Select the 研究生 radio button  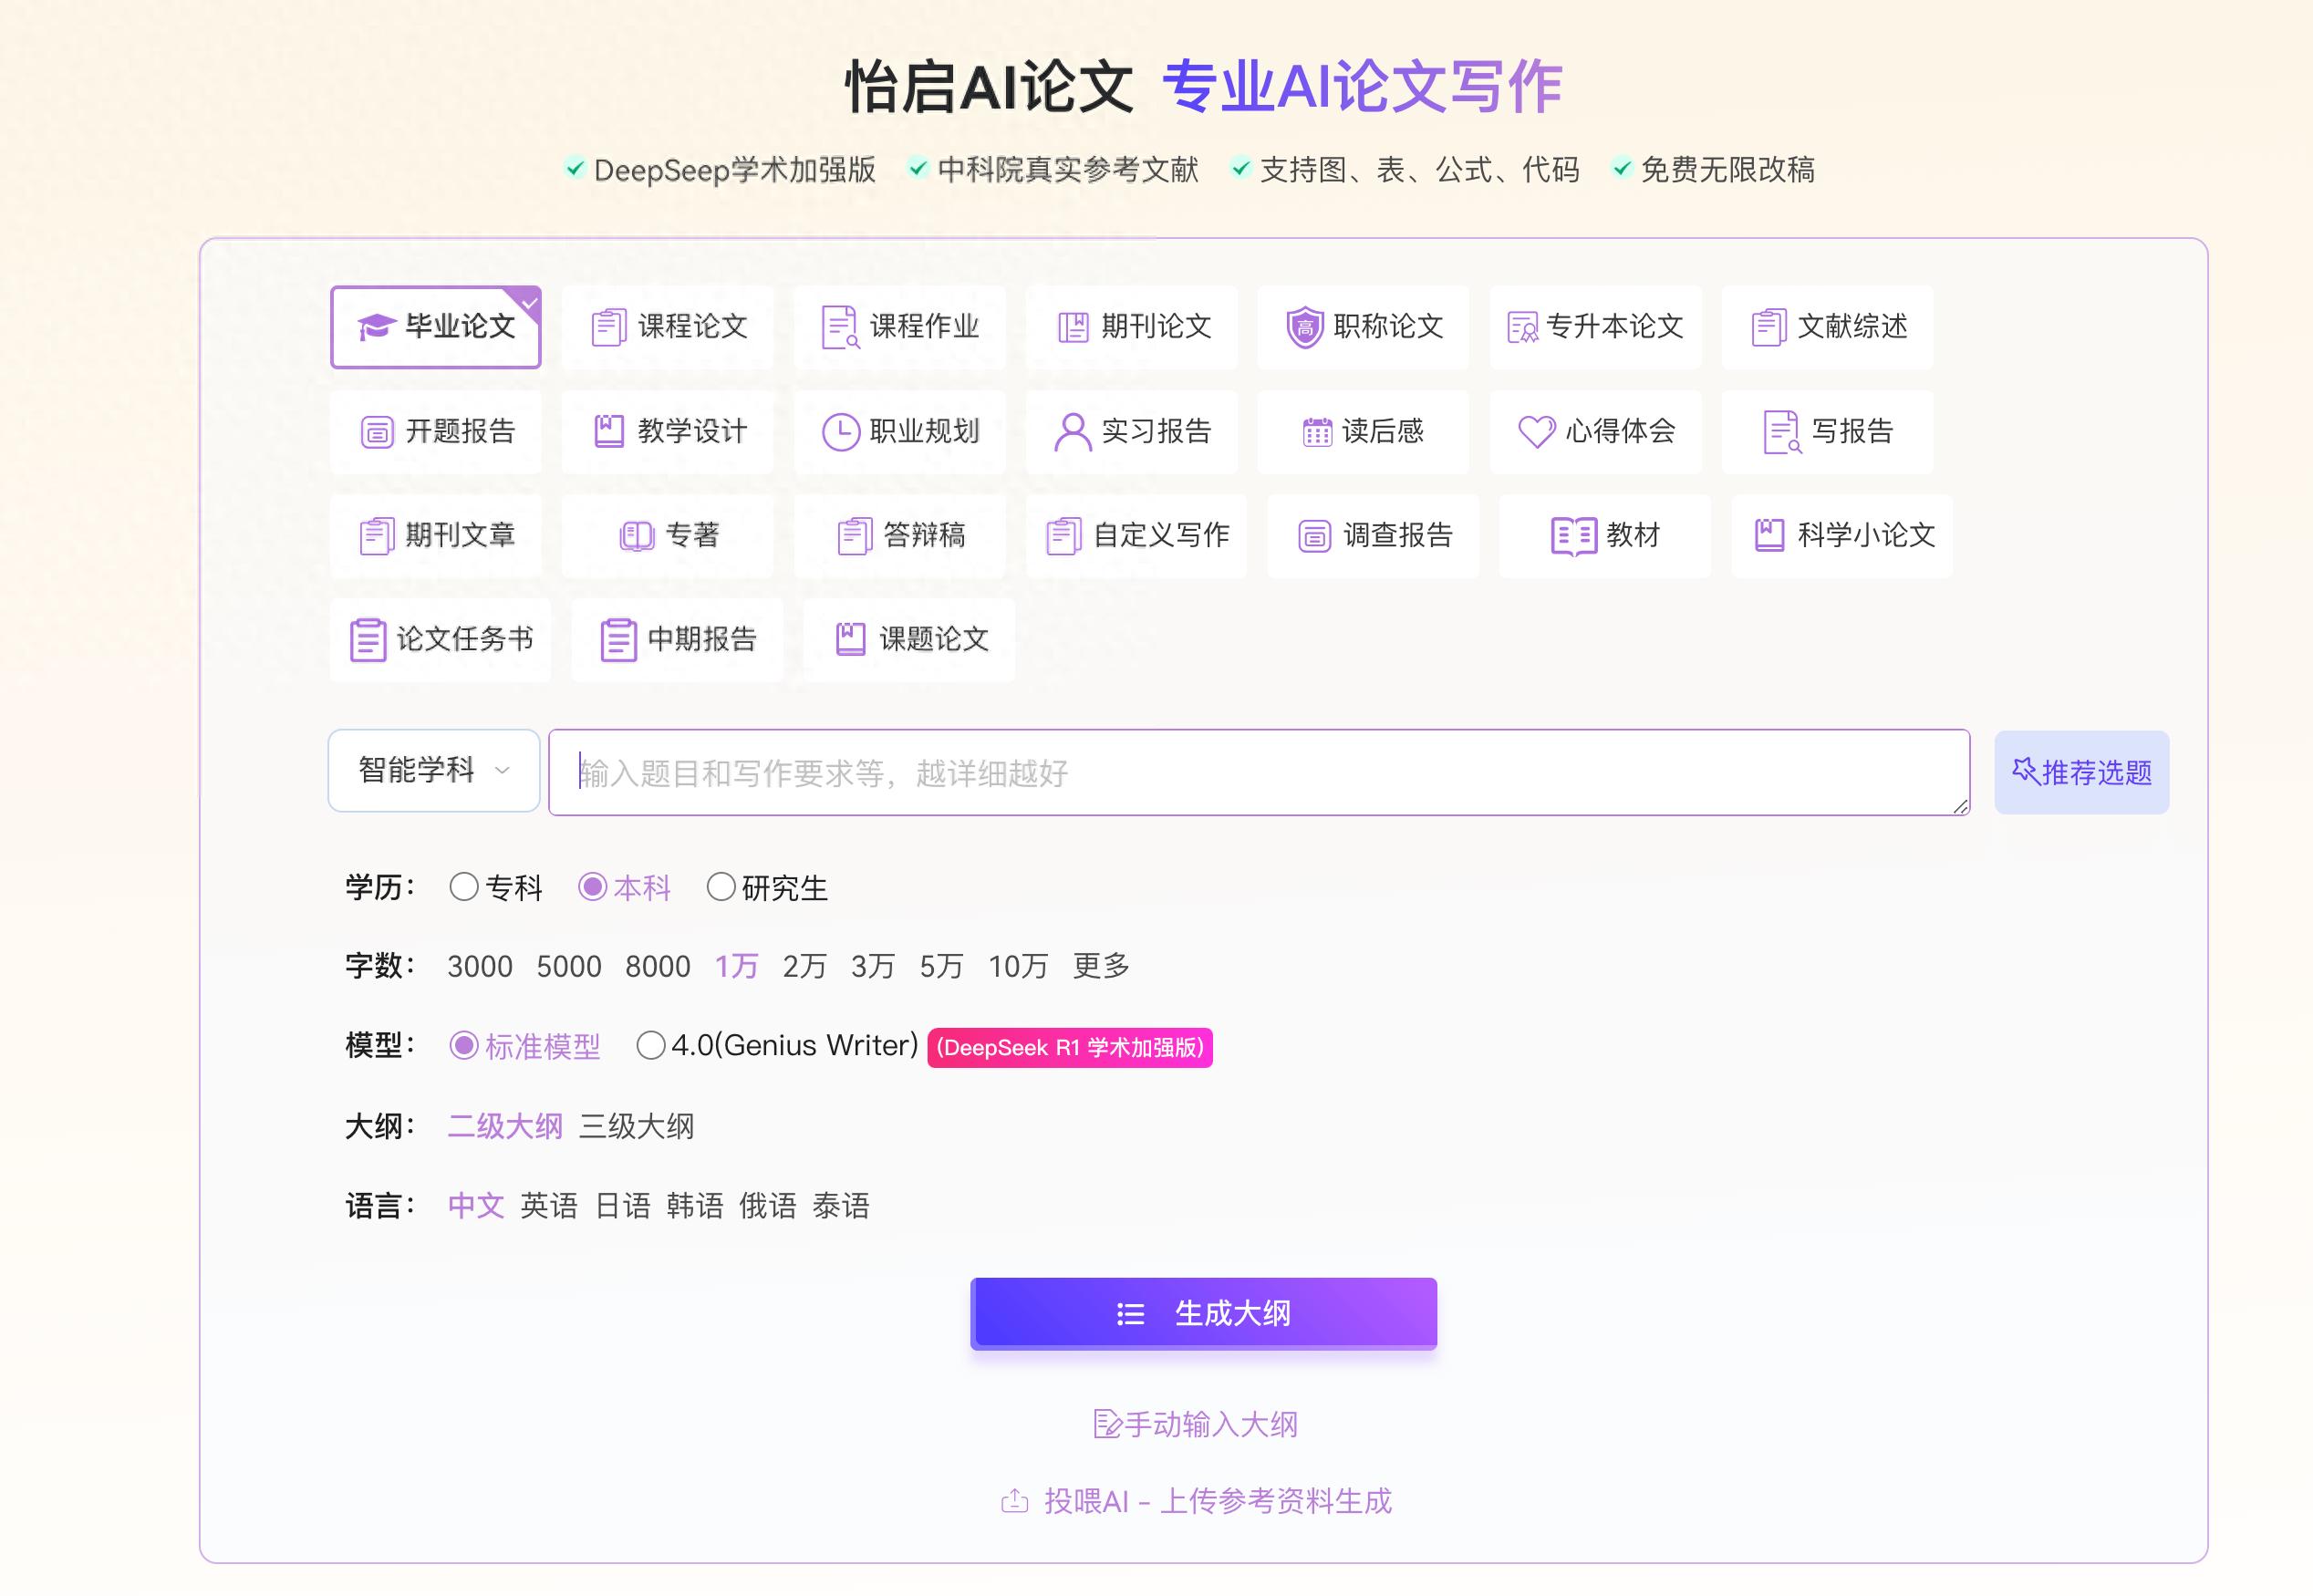[x=721, y=887]
